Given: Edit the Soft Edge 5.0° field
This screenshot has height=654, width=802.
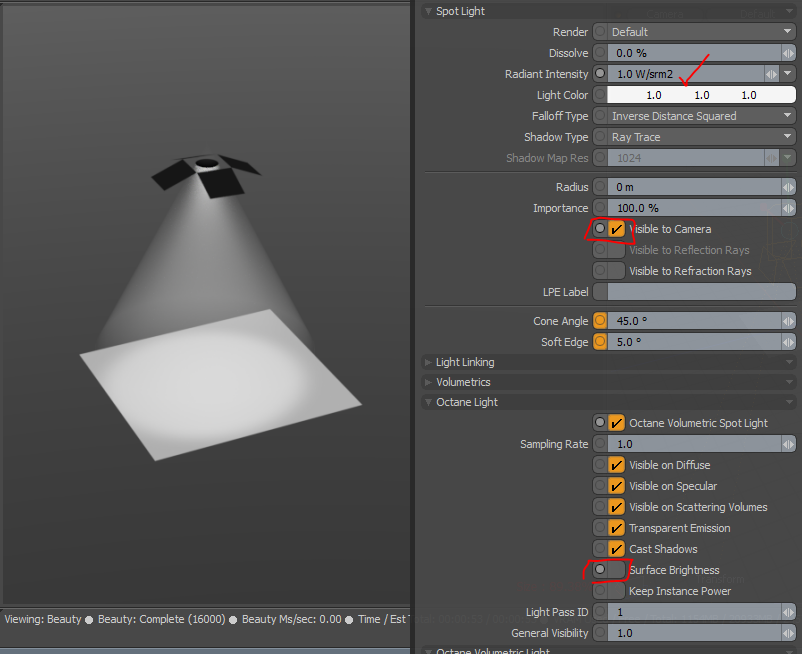Looking at the screenshot, I should (x=694, y=342).
